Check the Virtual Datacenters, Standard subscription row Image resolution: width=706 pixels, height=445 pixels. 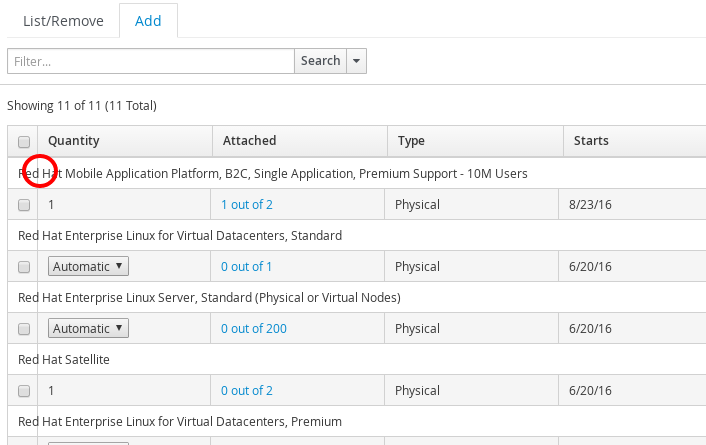[24, 267]
